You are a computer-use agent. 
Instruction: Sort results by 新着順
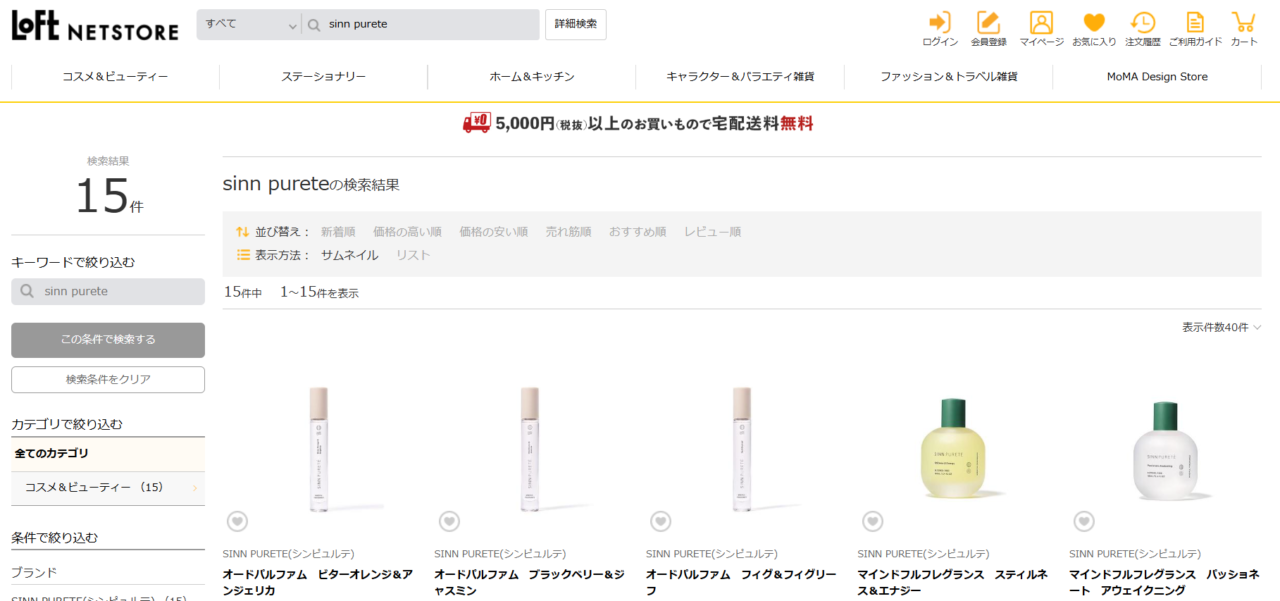pyautogui.click(x=338, y=232)
